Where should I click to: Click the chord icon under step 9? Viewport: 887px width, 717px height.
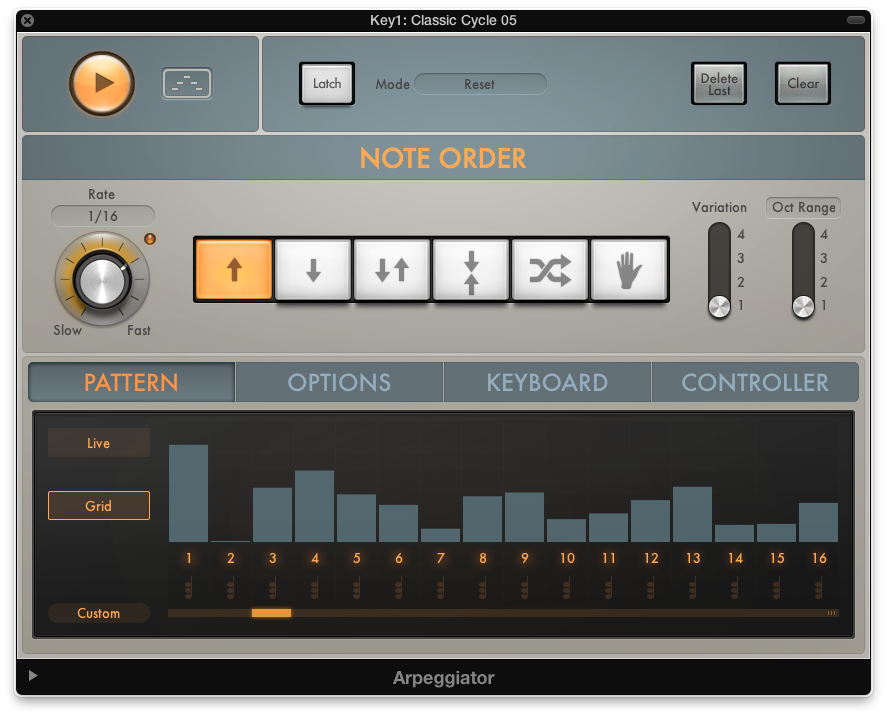click(524, 589)
